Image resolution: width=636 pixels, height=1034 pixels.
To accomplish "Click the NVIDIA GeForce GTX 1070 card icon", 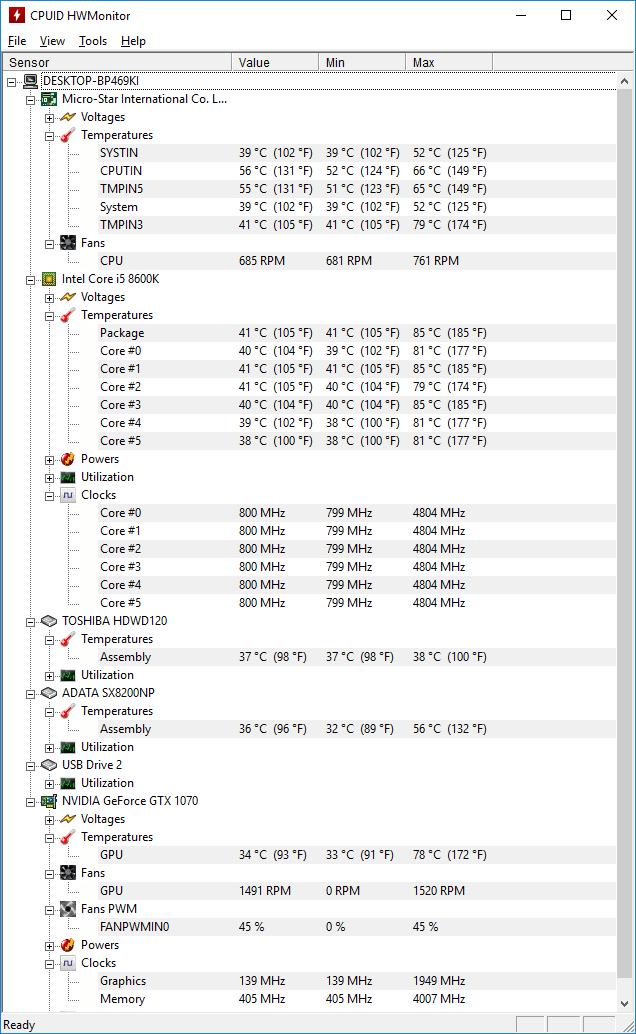I will tap(49, 801).
